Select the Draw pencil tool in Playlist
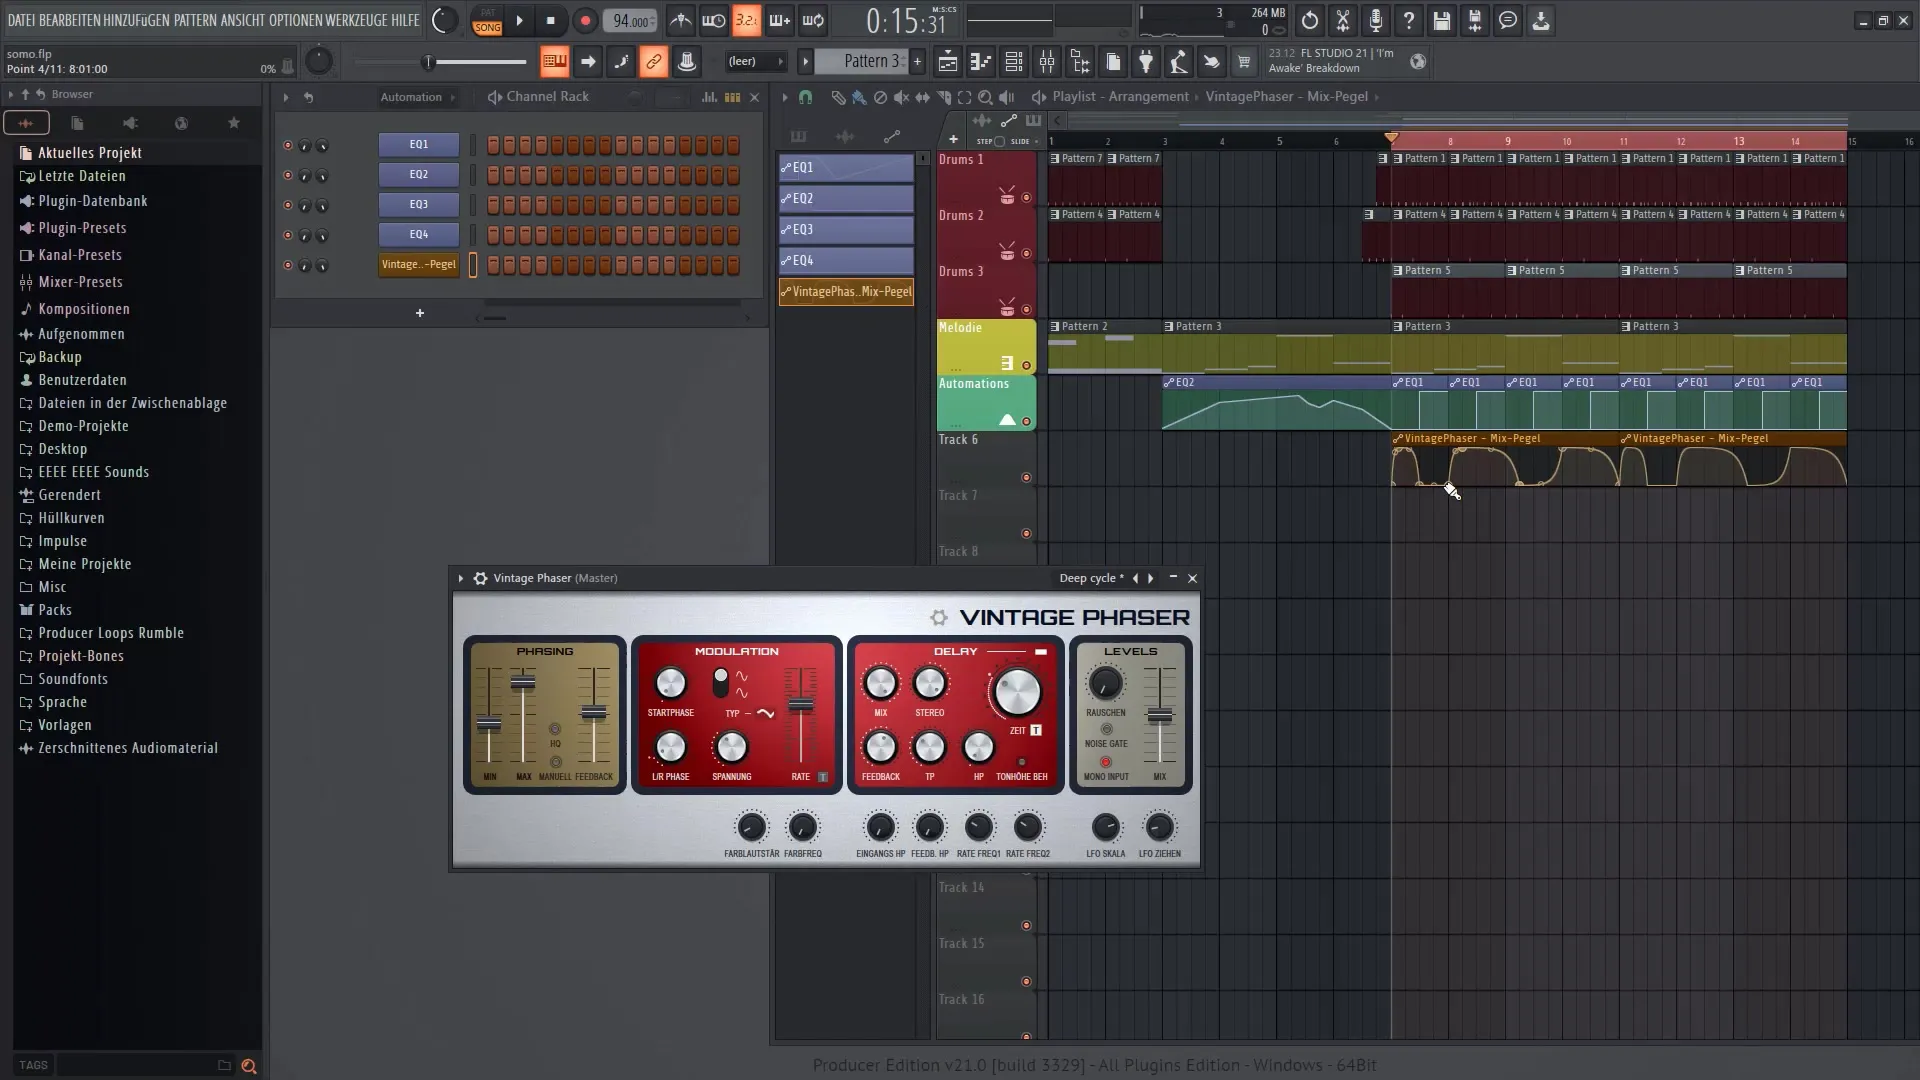1920x1080 pixels. (x=838, y=97)
